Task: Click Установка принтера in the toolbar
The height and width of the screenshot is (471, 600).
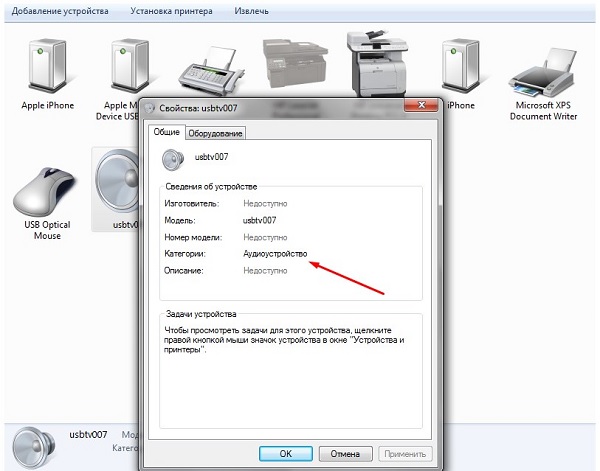Action: point(171,11)
